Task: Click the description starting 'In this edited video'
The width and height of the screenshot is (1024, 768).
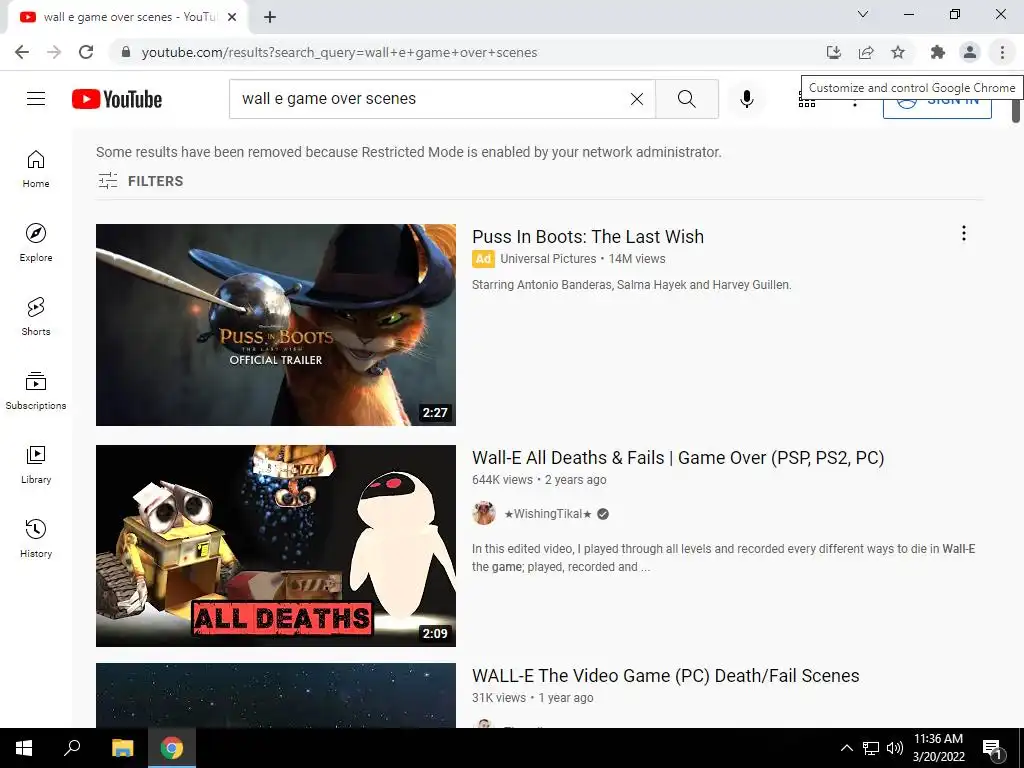Action: [x=724, y=558]
